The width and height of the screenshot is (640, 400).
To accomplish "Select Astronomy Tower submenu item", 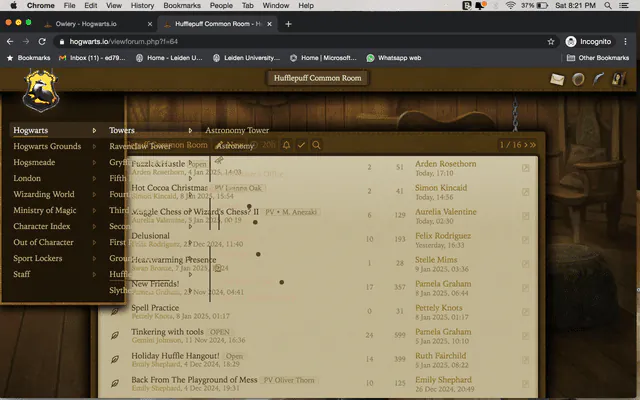I will pyautogui.click(x=237, y=130).
